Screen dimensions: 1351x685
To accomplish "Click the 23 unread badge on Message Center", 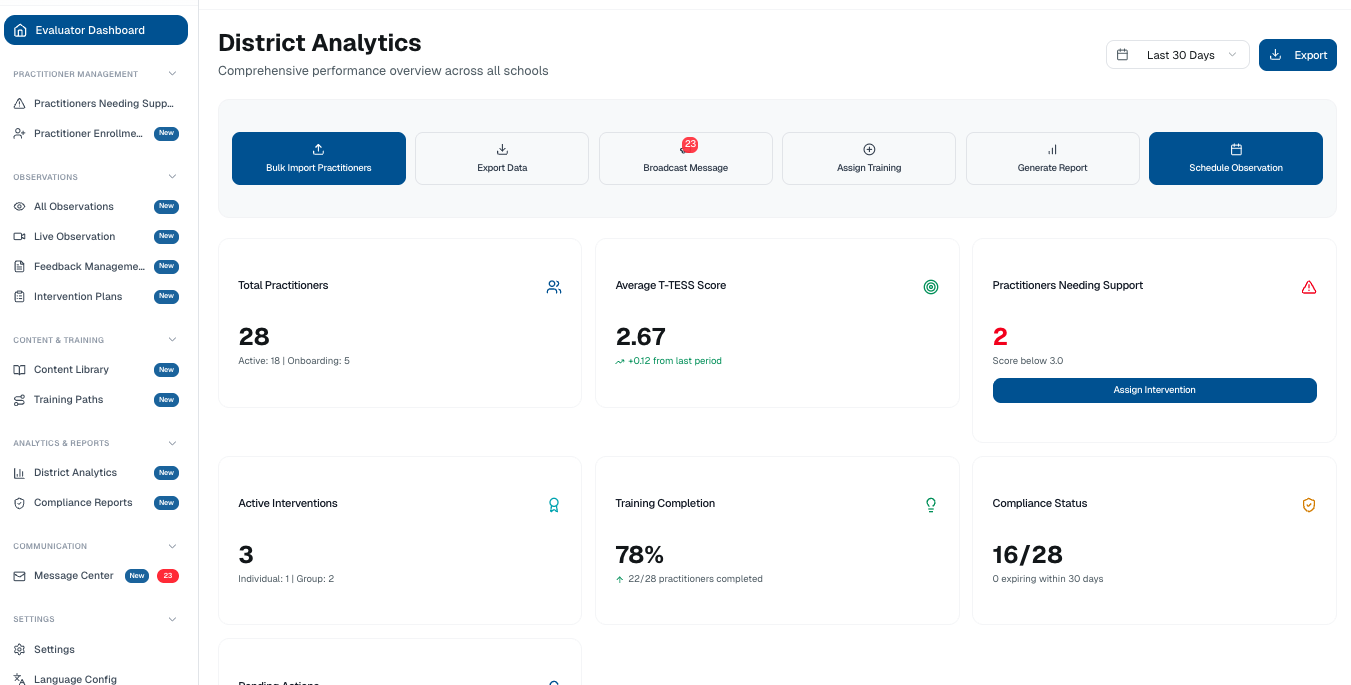I will pyautogui.click(x=168, y=575).
